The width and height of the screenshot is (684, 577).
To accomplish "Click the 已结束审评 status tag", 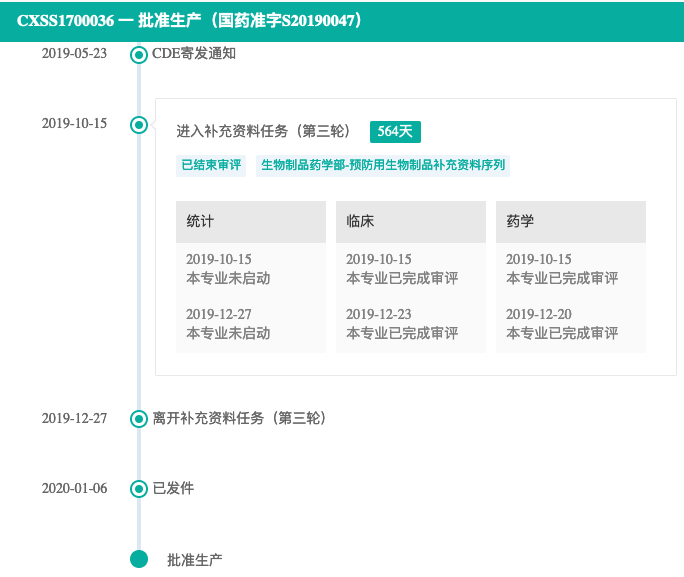I will [211, 166].
